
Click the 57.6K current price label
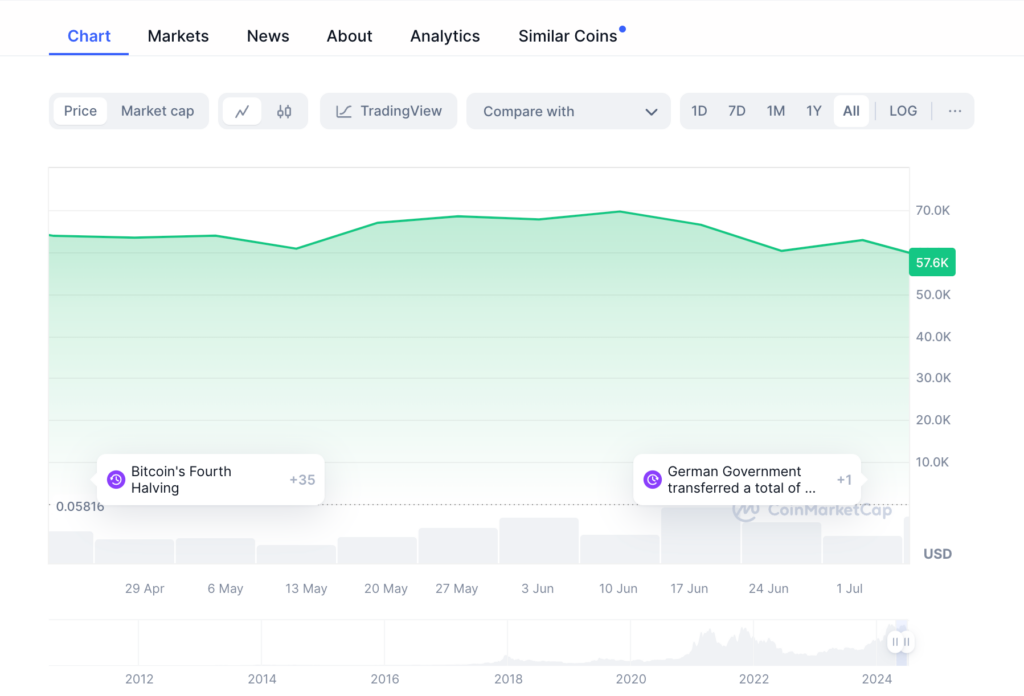point(932,262)
